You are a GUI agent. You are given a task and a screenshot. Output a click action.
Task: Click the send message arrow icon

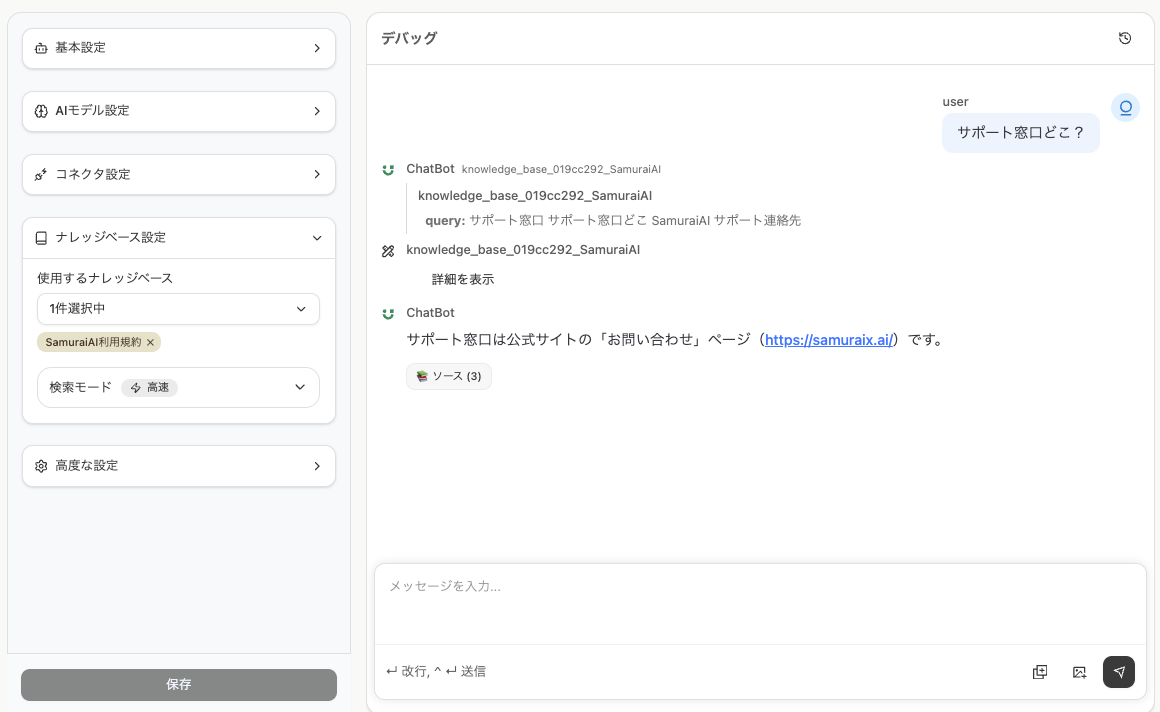point(1118,672)
